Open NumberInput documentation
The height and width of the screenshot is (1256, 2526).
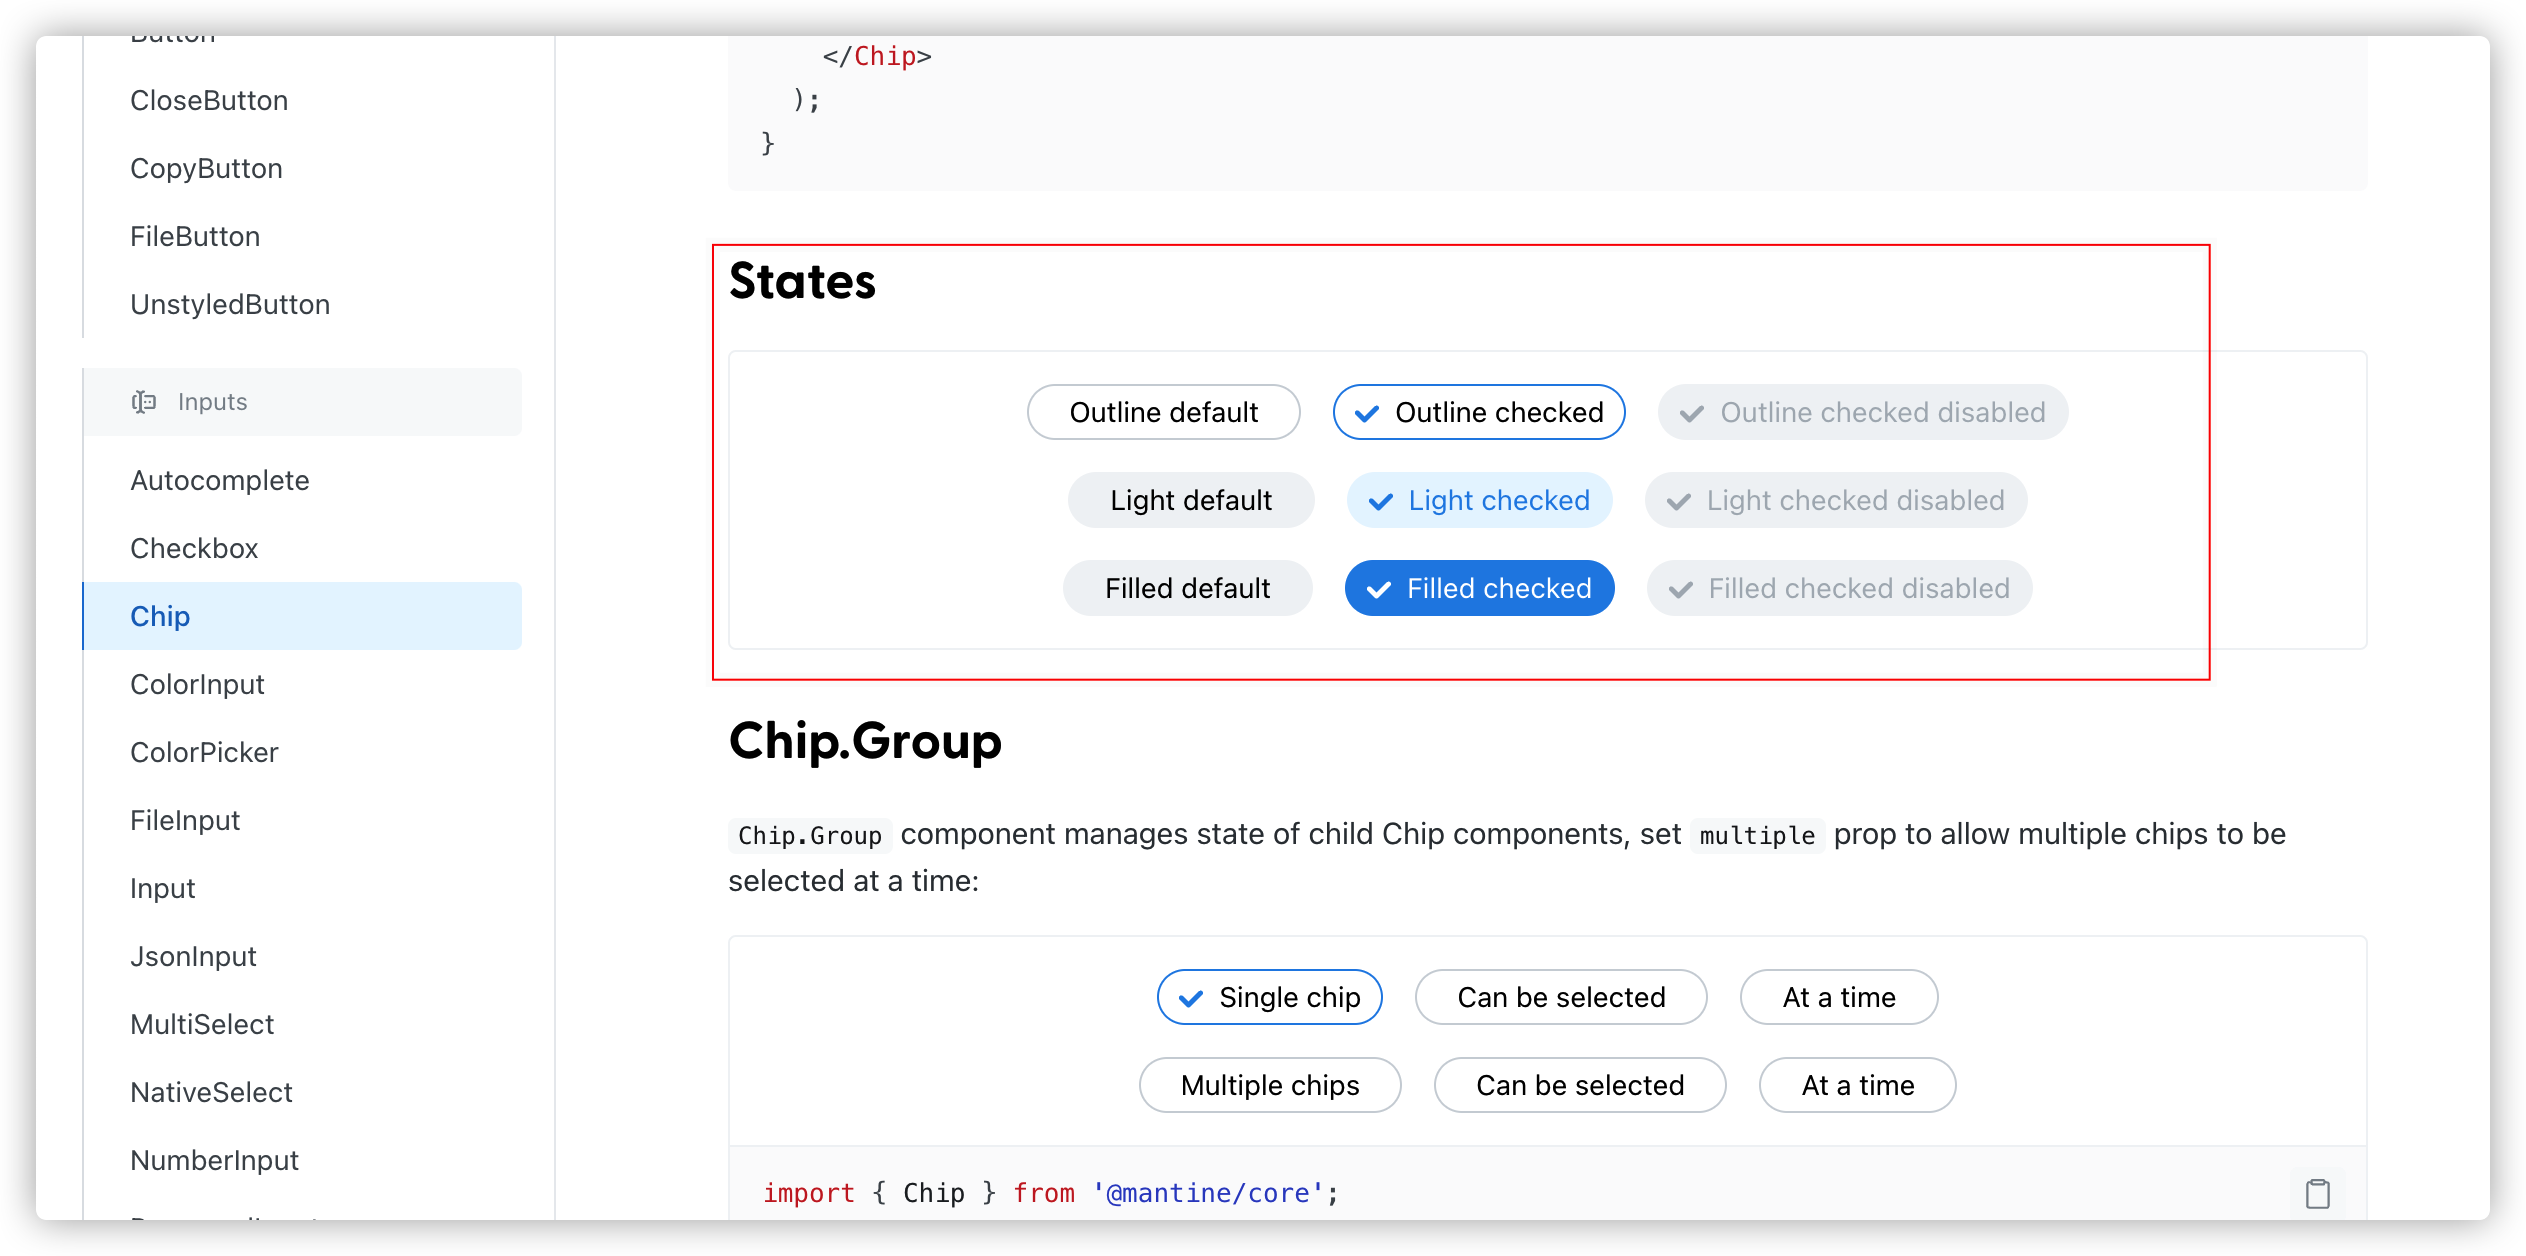pyautogui.click(x=214, y=1160)
